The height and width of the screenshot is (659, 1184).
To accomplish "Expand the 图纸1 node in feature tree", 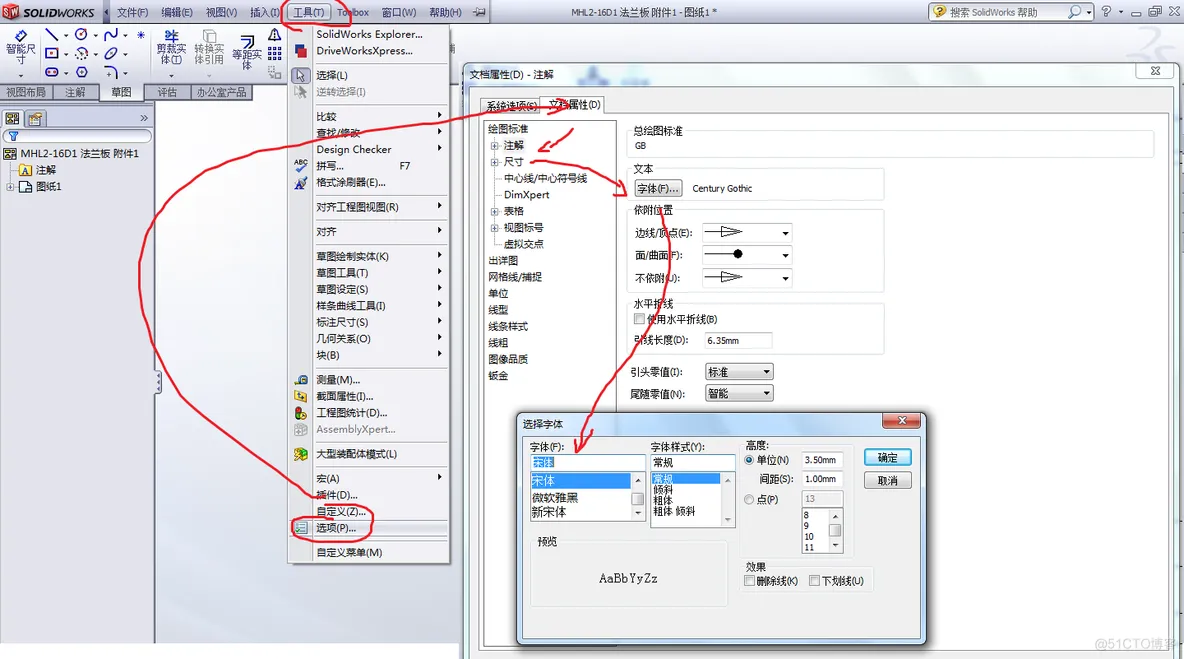I will coord(11,186).
